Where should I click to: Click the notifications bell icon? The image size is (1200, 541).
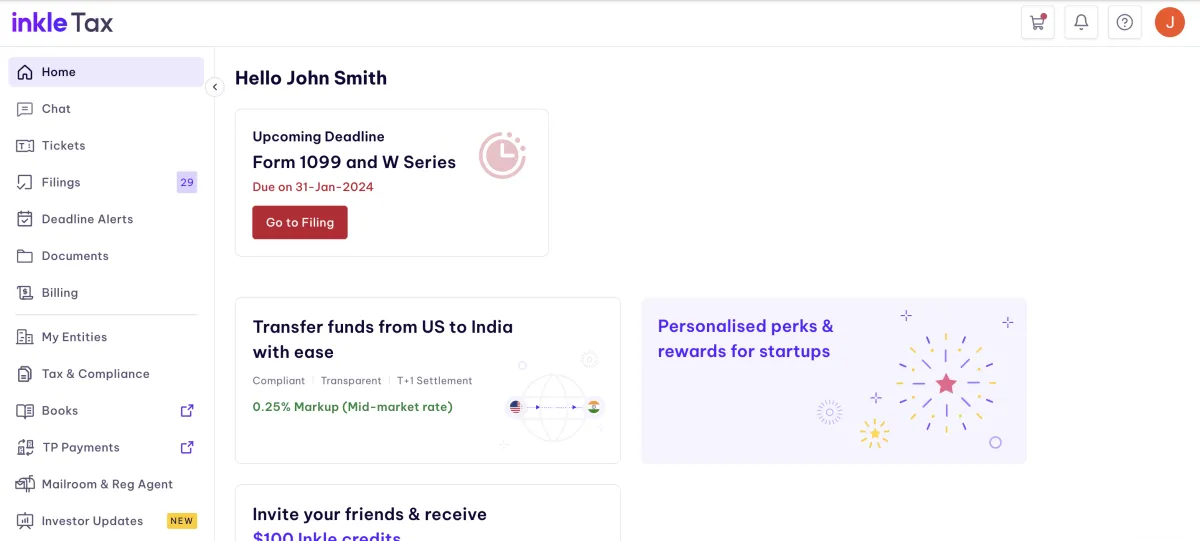[x=1081, y=22]
